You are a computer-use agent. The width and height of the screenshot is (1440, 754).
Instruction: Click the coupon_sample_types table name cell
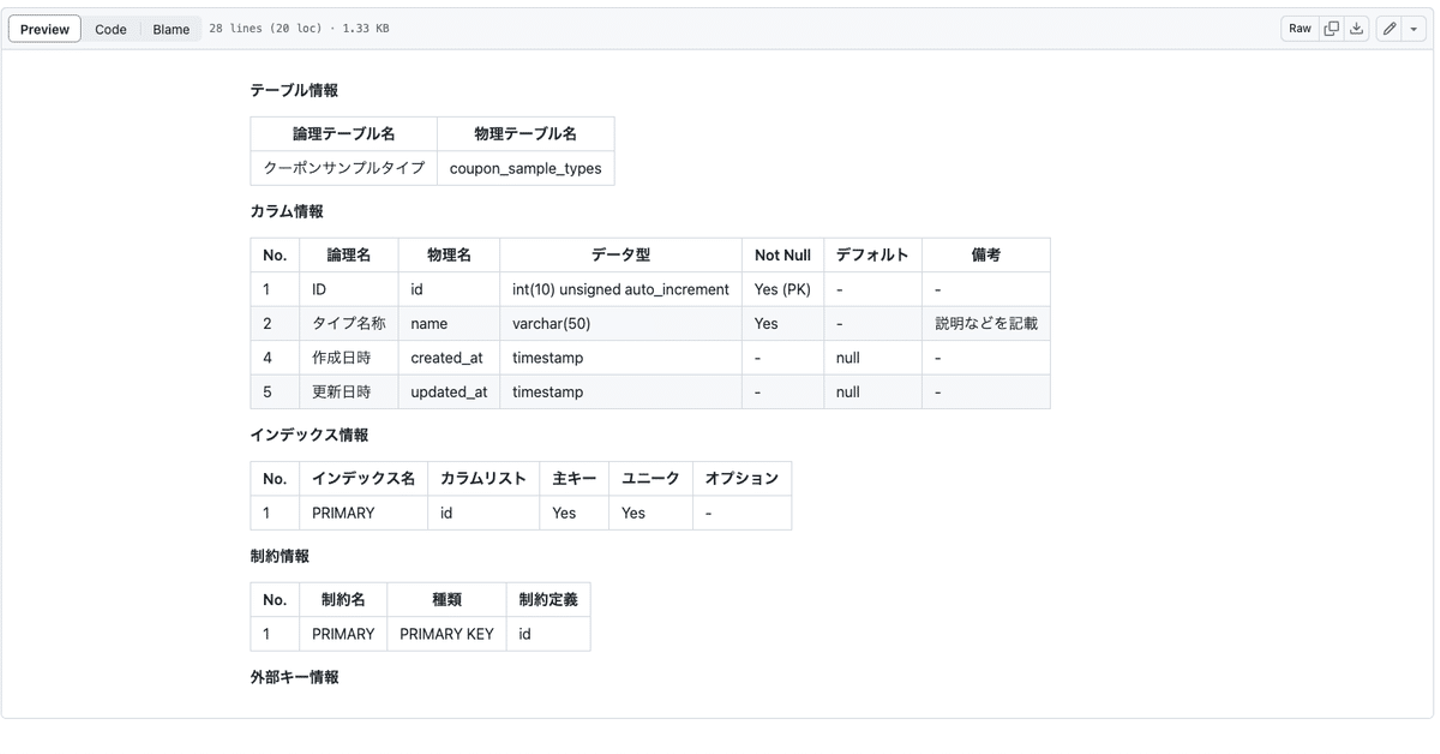click(525, 168)
